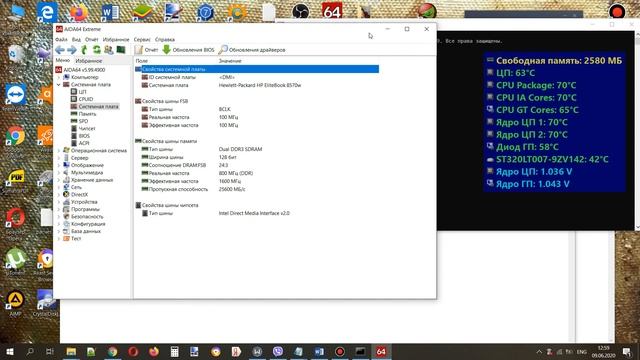This screenshot has height=360, width=640.
Task: Click Обновления драйверов toolbar button
Action: (252, 50)
